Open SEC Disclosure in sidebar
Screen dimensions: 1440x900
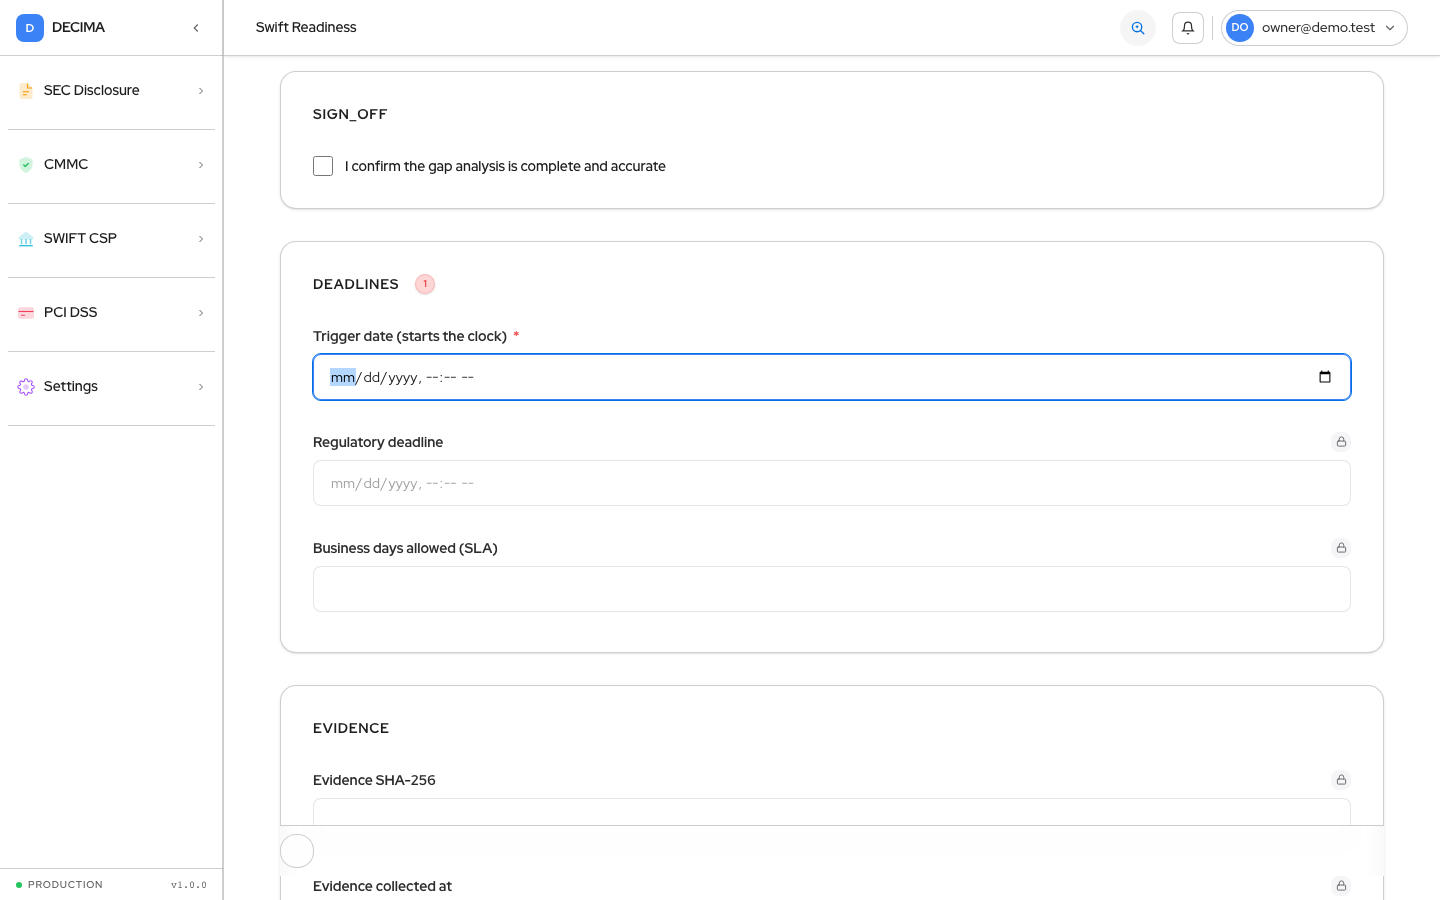pos(112,91)
